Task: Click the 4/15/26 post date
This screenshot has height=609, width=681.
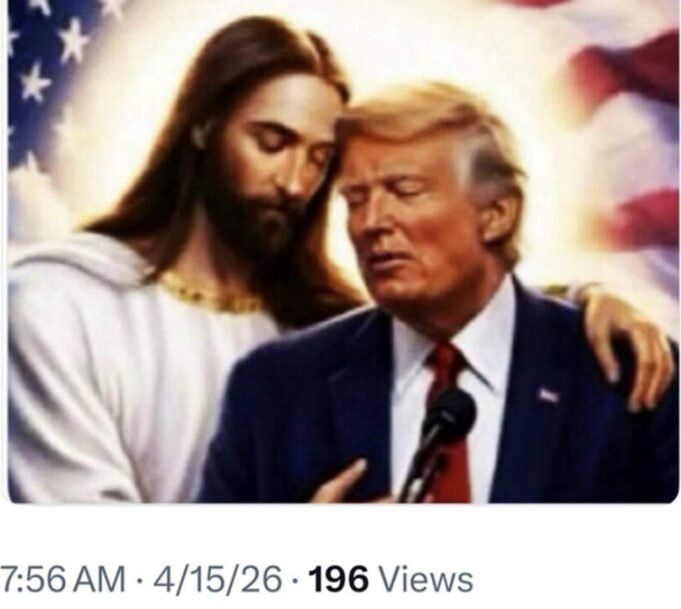Action: pos(215,579)
